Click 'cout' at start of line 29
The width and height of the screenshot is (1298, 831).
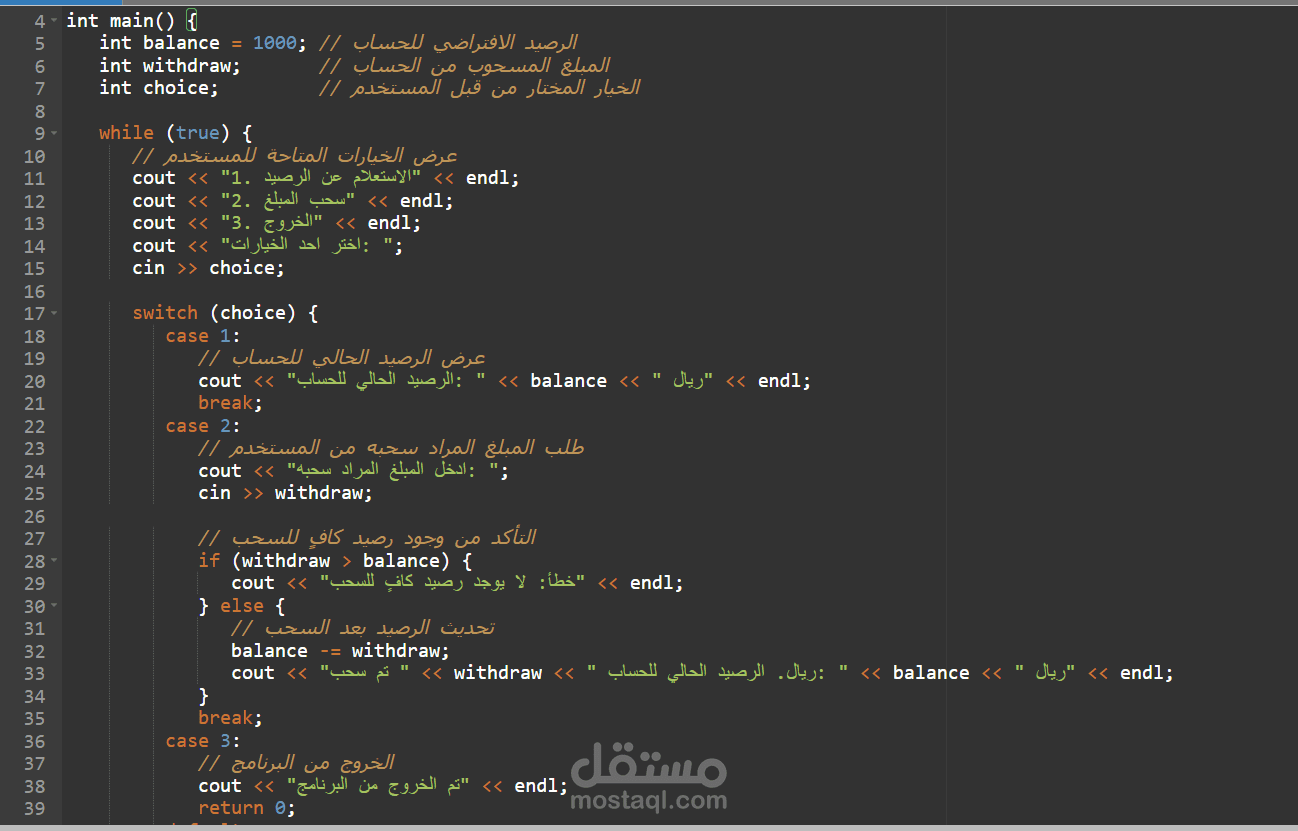point(253,583)
